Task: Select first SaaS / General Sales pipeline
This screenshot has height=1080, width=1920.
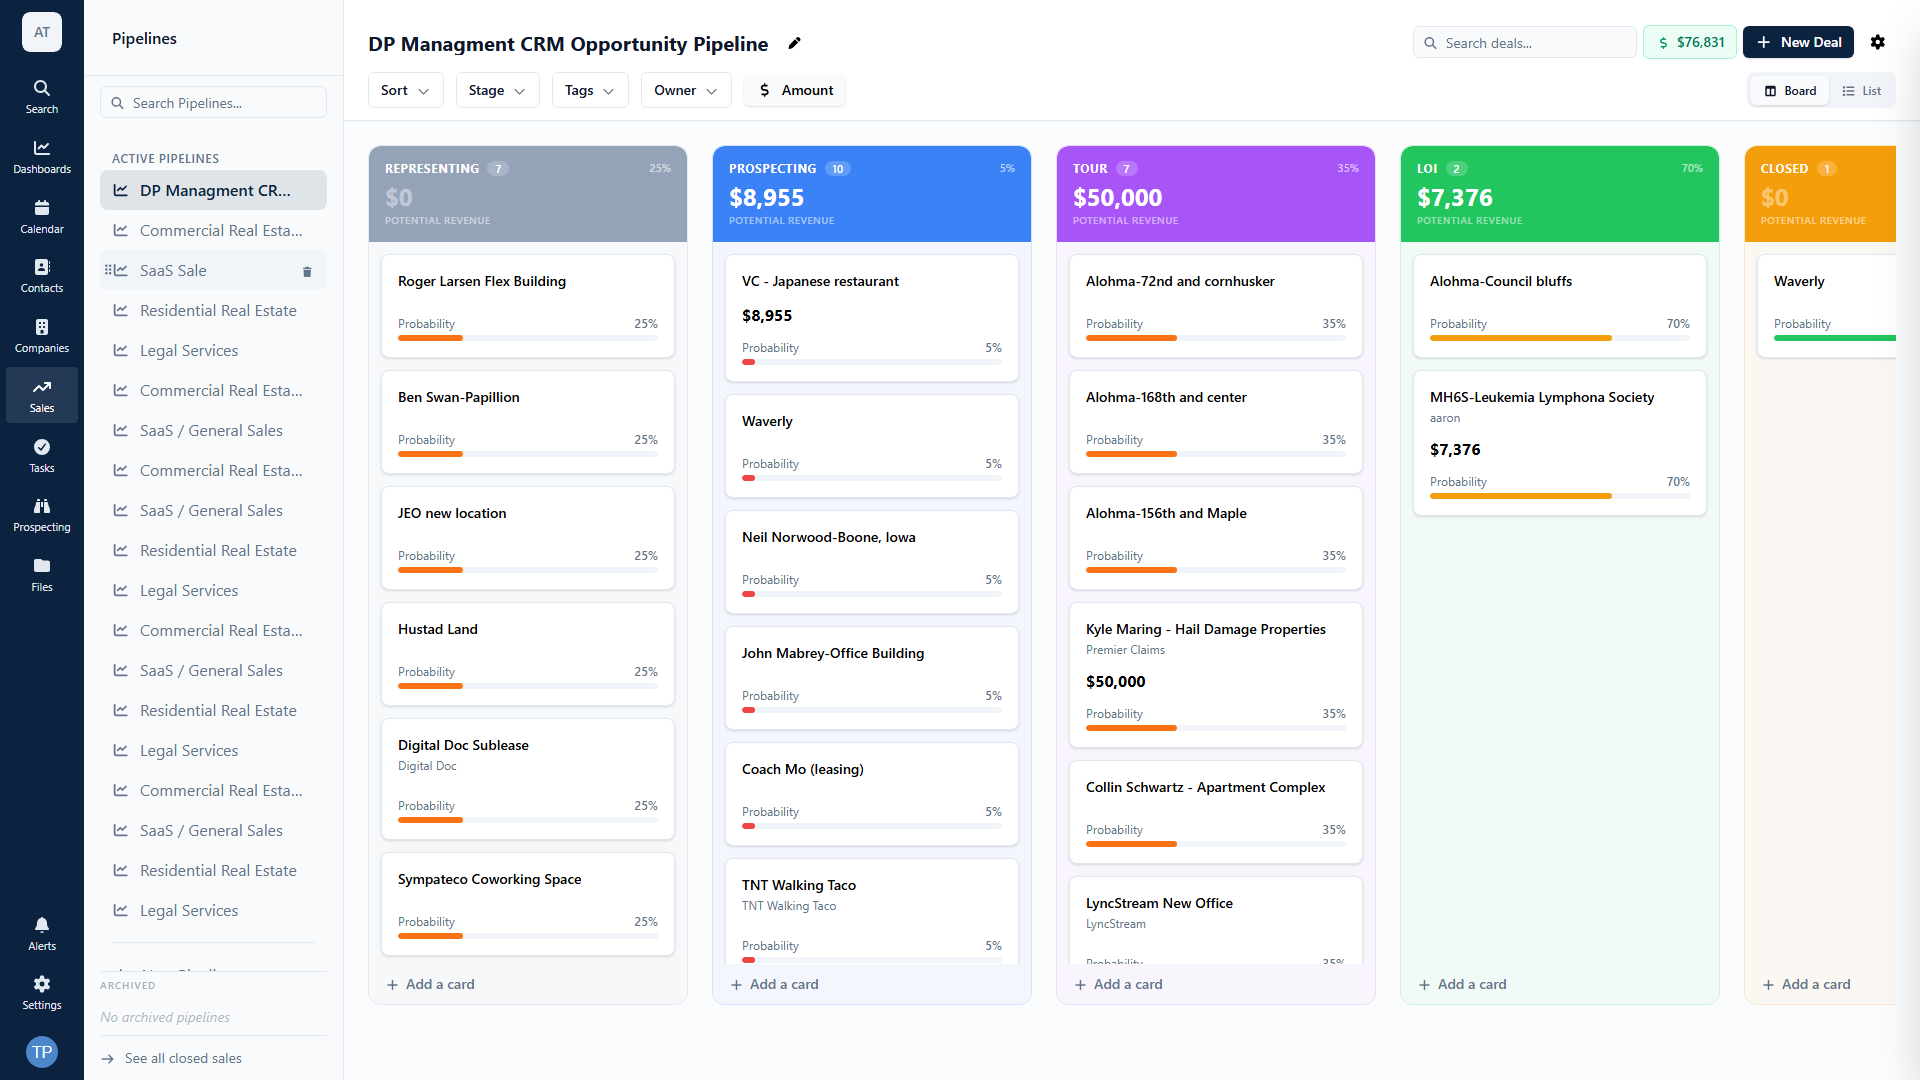Action: (x=213, y=430)
